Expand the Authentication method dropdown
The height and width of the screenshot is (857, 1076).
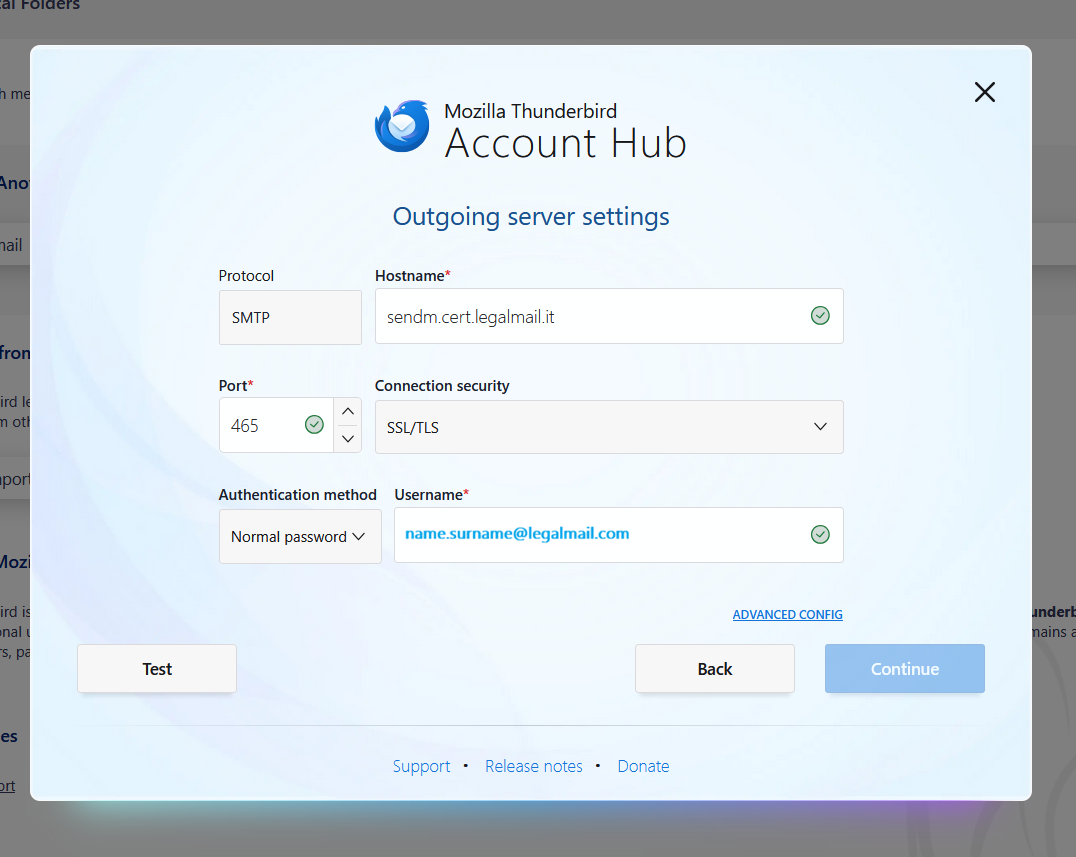click(300, 537)
